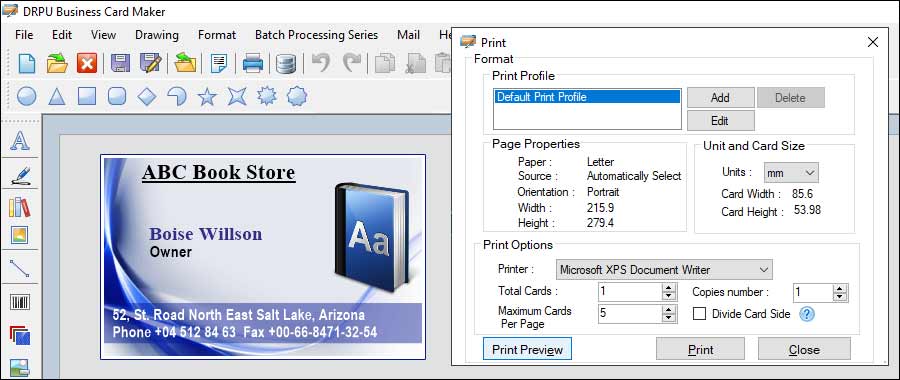Select the five-point star shape tool
The width and height of the screenshot is (900, 380).
click(x=207, y=96)
